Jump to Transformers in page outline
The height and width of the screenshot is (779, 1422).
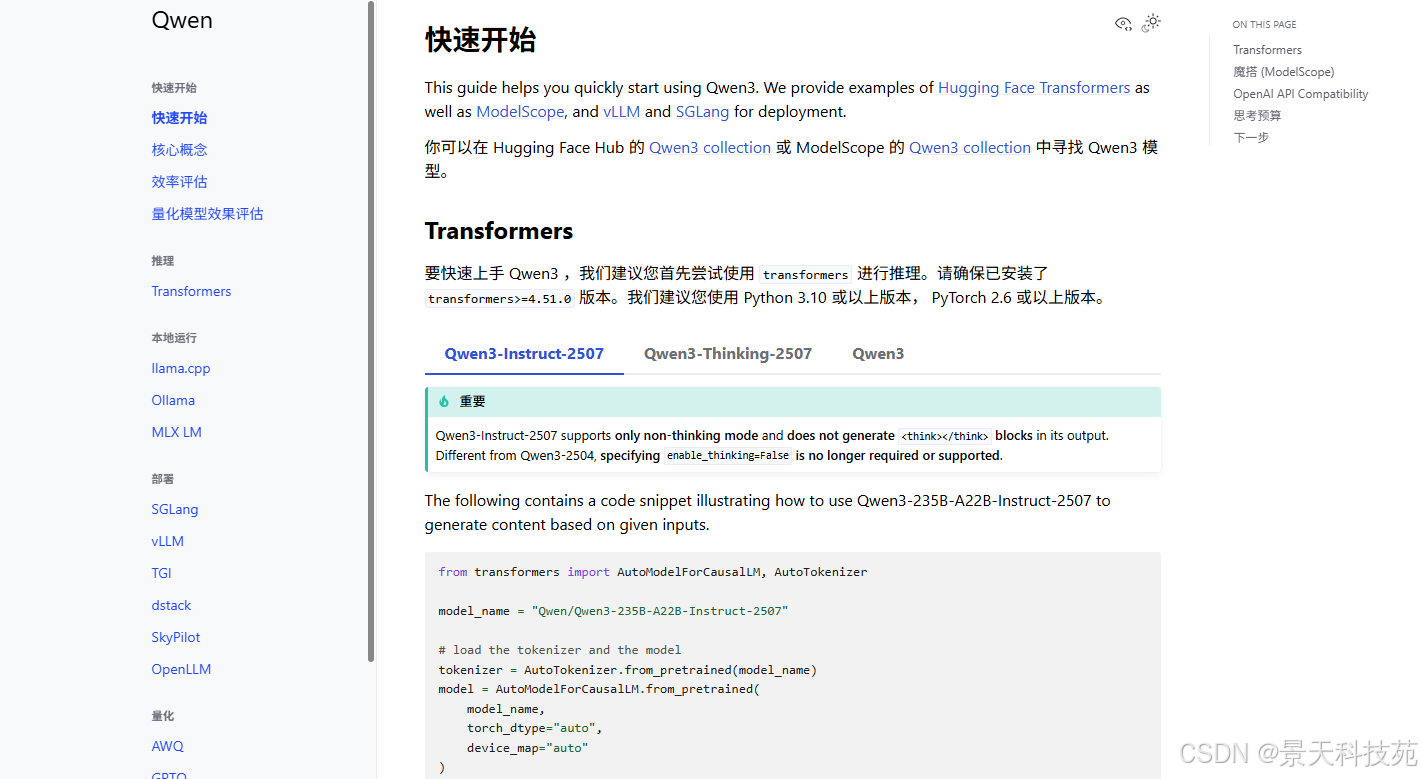[1267, 50]
